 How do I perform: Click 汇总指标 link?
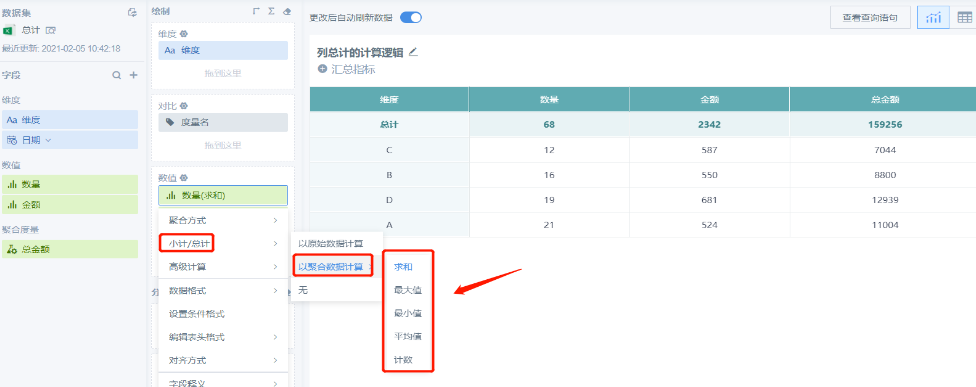[353, 69]
